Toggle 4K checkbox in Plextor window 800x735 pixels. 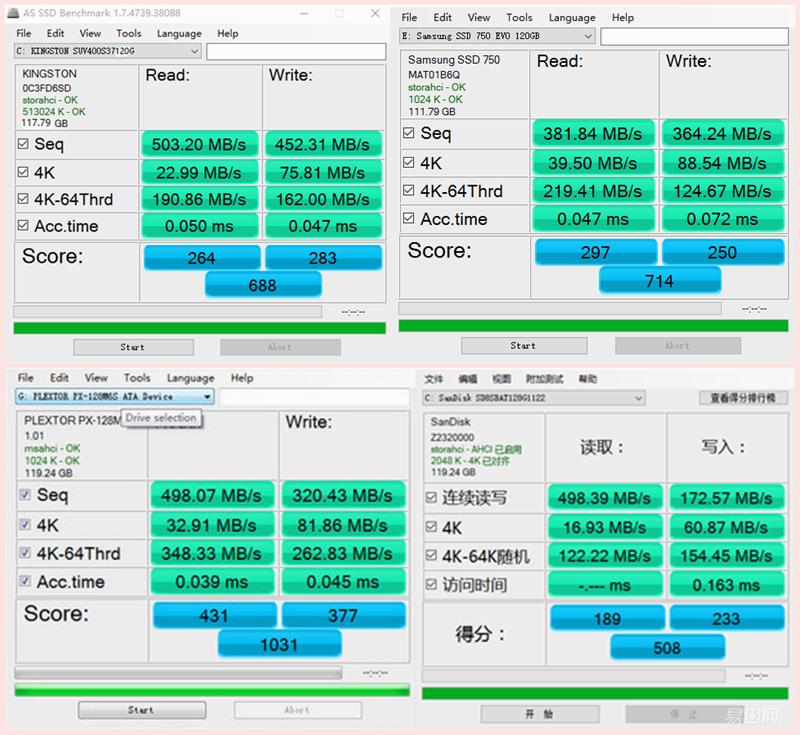point(24,524)
